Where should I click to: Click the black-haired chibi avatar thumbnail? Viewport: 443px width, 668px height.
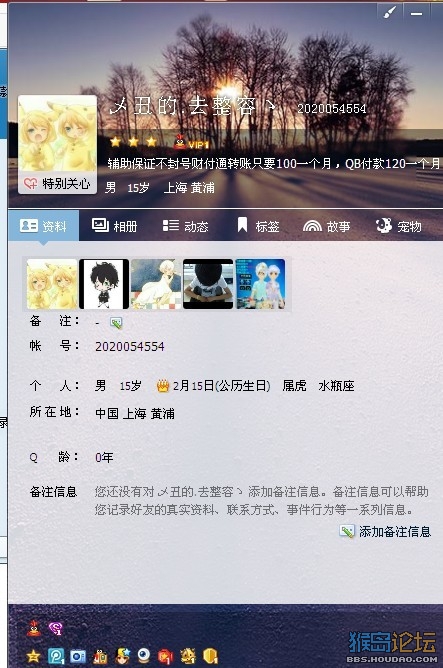tap(104, 284)
